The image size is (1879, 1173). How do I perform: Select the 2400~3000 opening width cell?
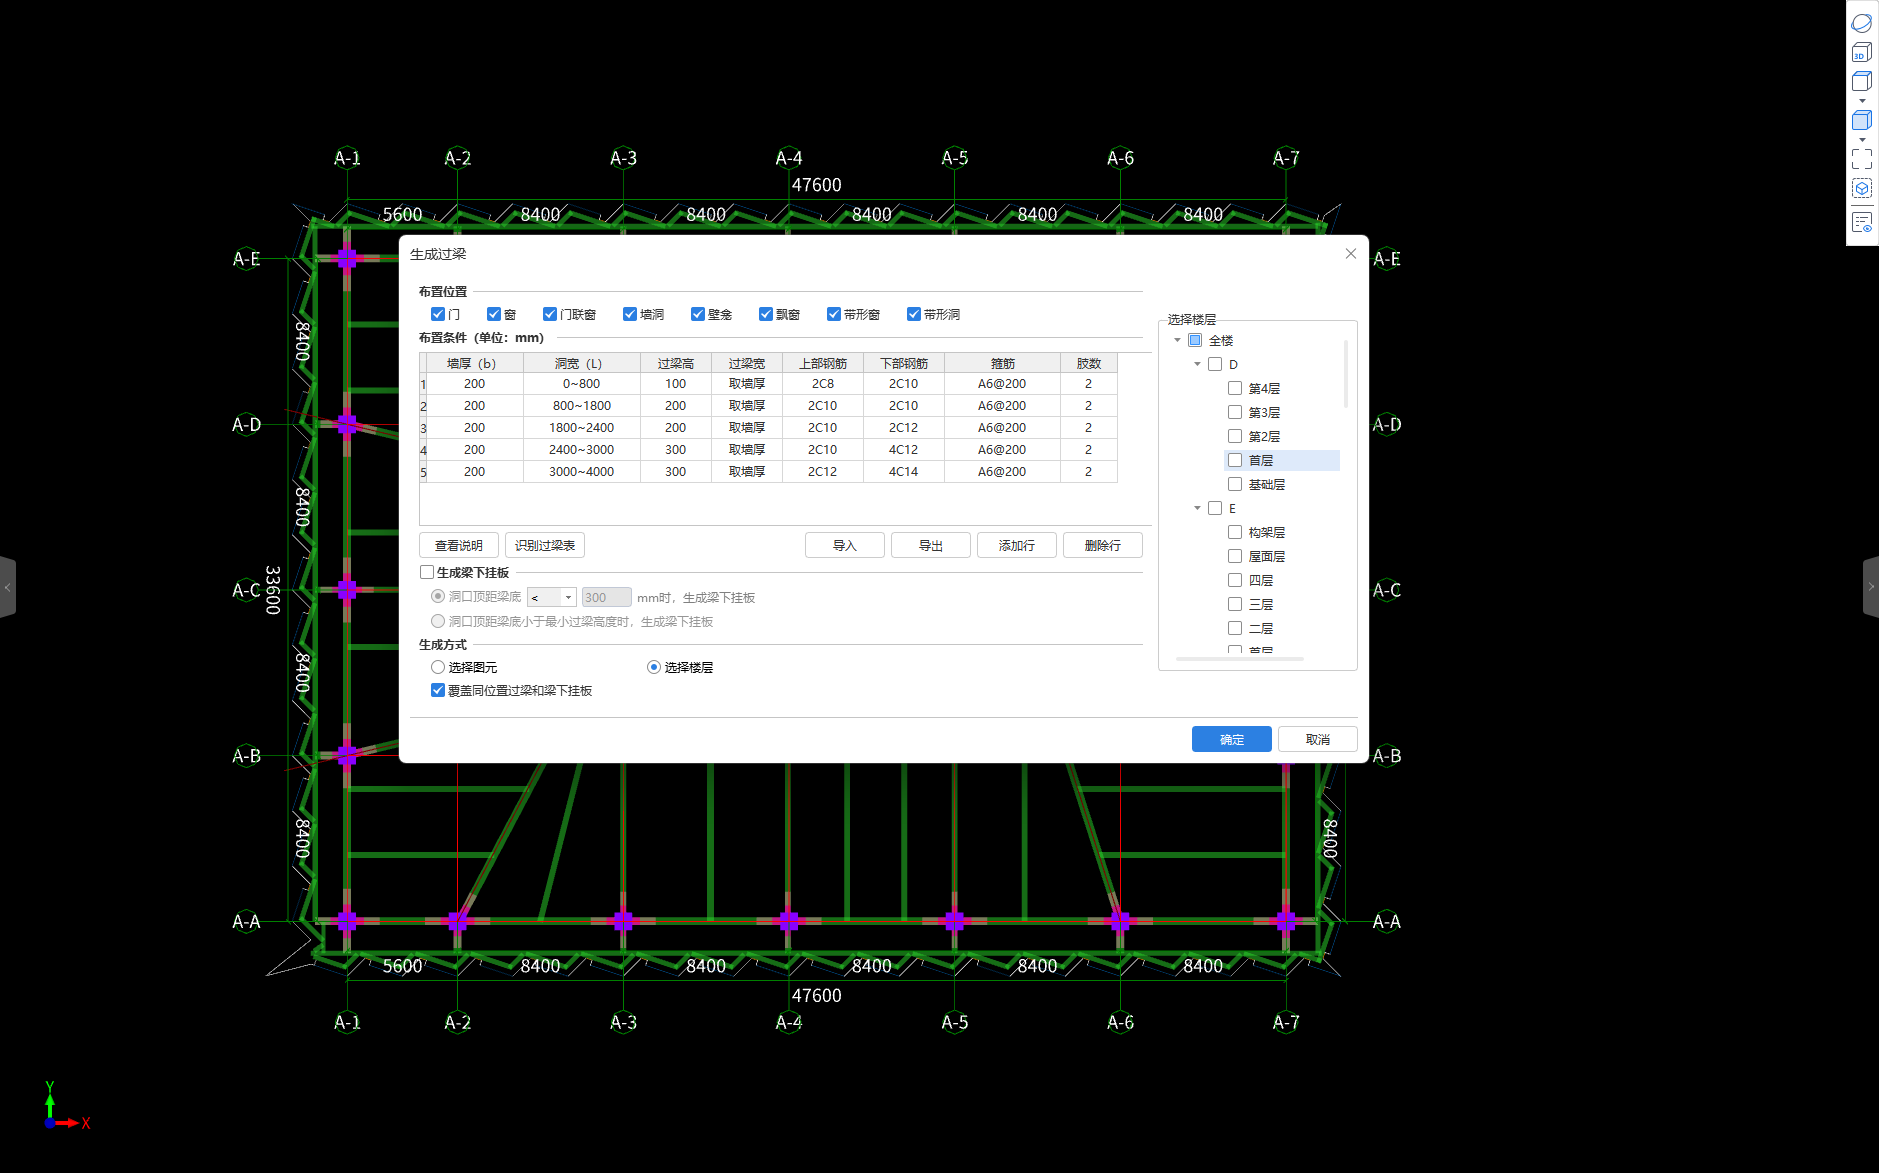[581, 450]
